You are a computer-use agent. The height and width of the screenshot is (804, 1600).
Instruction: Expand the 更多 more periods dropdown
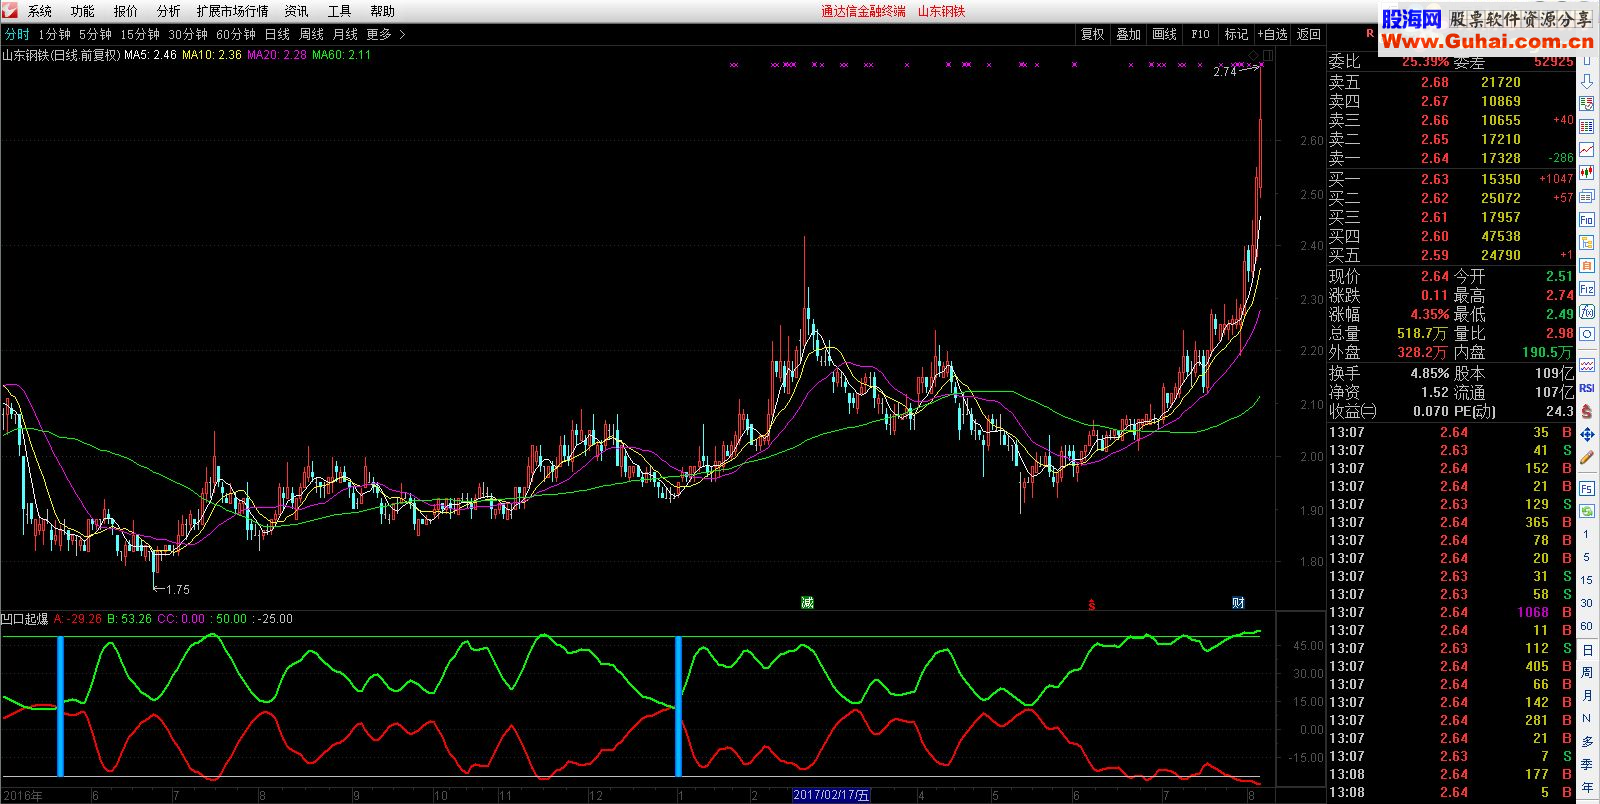click(x=386, y=34)
